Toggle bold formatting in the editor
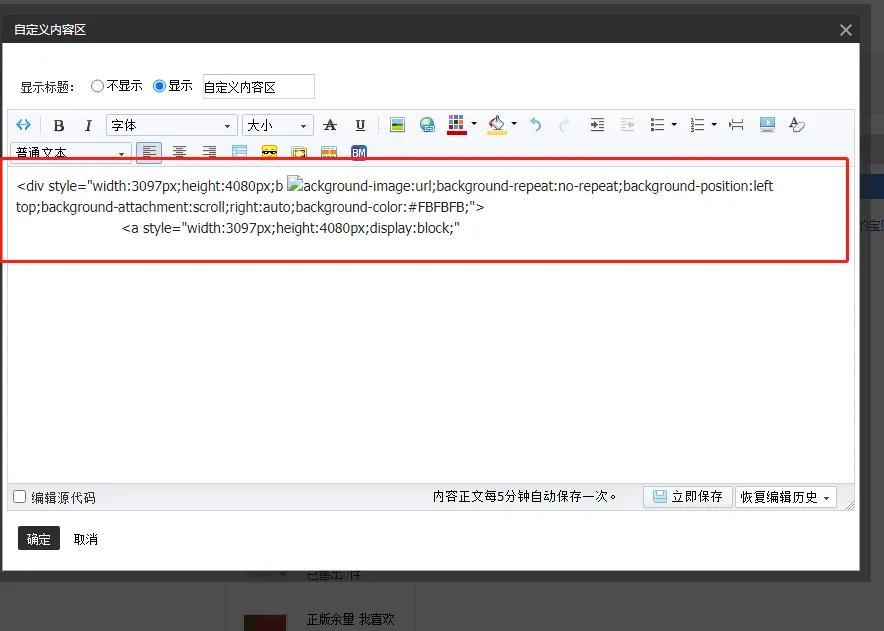Viewport: 884px width, 631px height. click(x=58, y=124)
